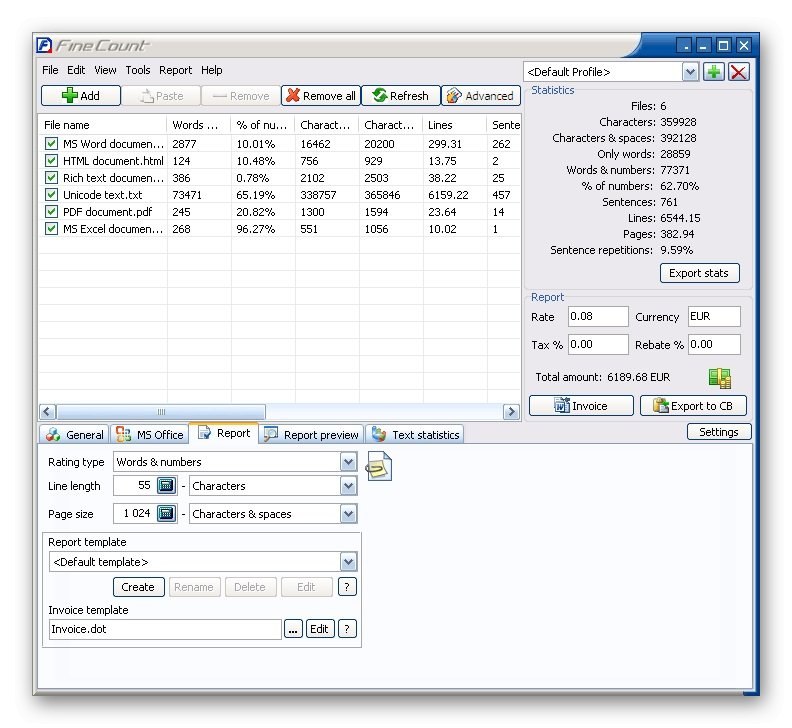
Task: Click lines cell value 6159.22
Action: coord(449,195)
